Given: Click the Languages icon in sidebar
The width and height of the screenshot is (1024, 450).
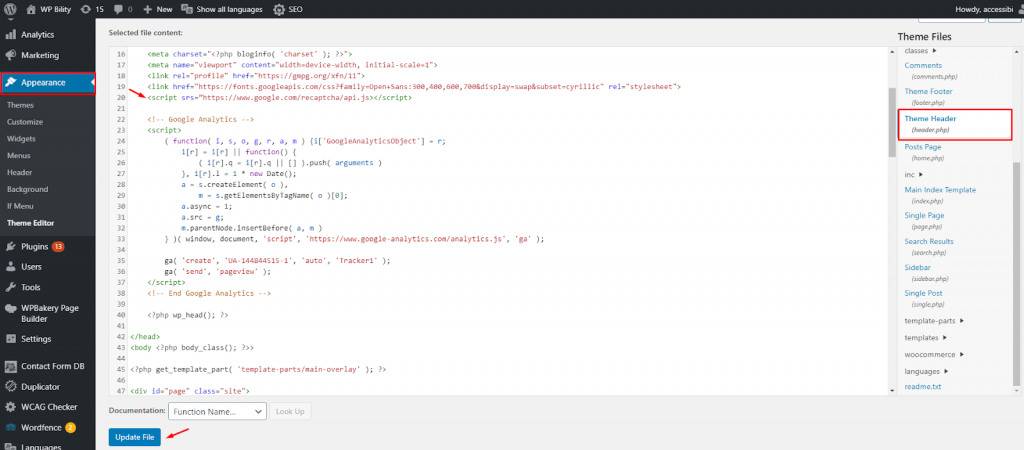Looking at the screenshot, I should pyautogui.click(x=10, y=447).
